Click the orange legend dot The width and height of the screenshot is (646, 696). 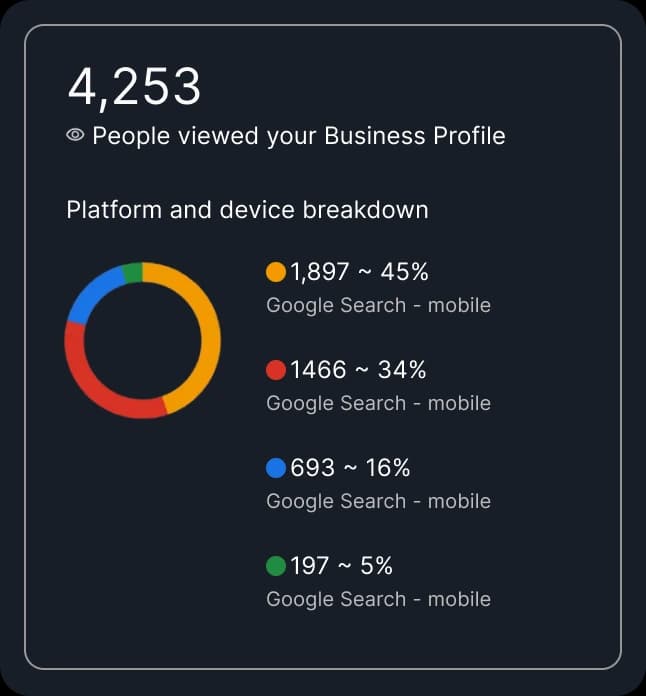(276, 272)
